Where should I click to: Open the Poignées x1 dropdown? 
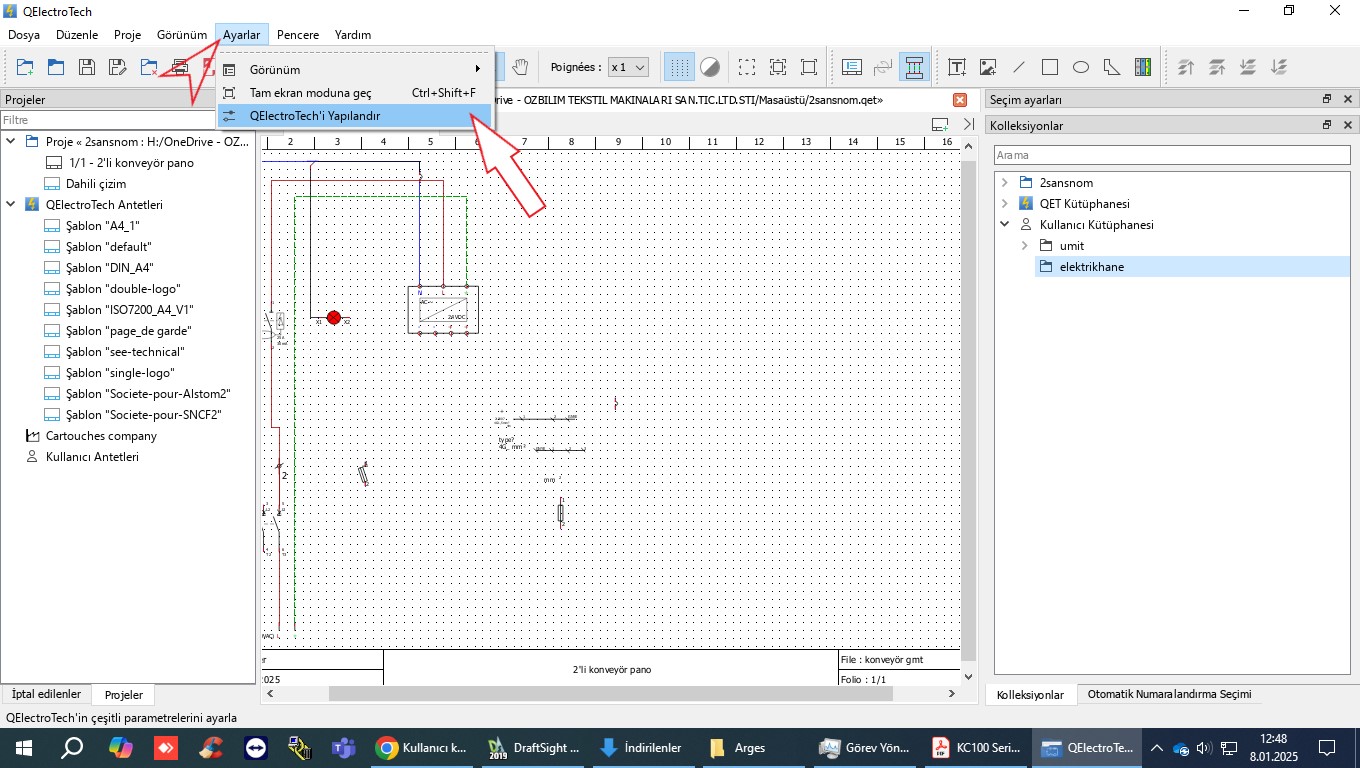(x=628, y=67)
